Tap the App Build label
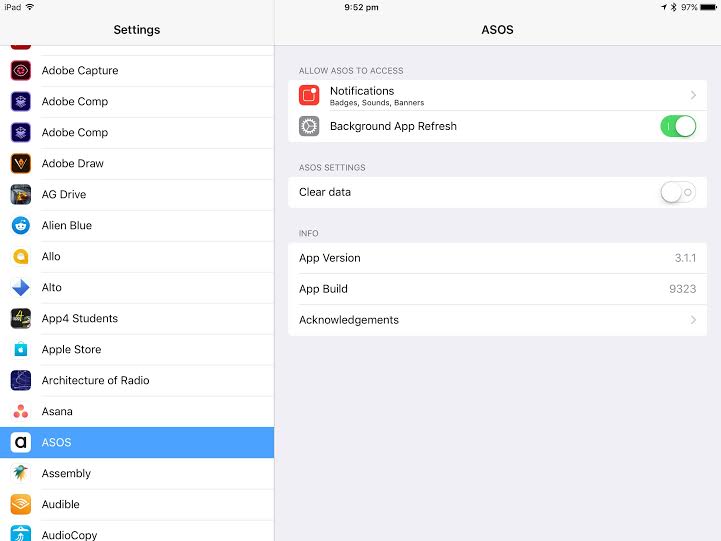The width and height of the screenshot is (721, 541). click(x=323, y=289)
